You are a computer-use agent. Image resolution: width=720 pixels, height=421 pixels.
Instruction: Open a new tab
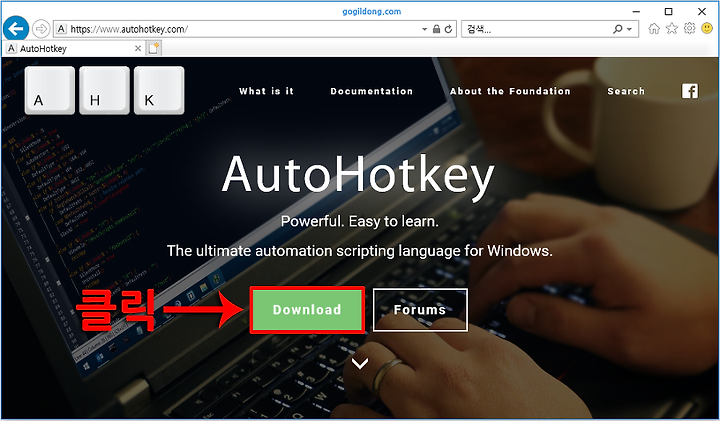(154, 48)
